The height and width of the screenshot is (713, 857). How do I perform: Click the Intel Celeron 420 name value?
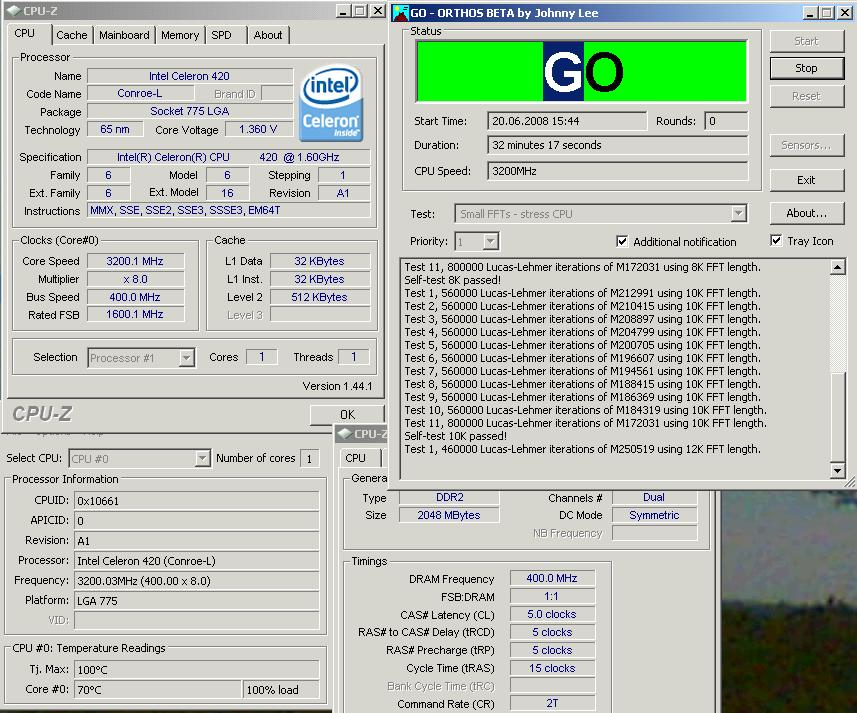(190, 76)
